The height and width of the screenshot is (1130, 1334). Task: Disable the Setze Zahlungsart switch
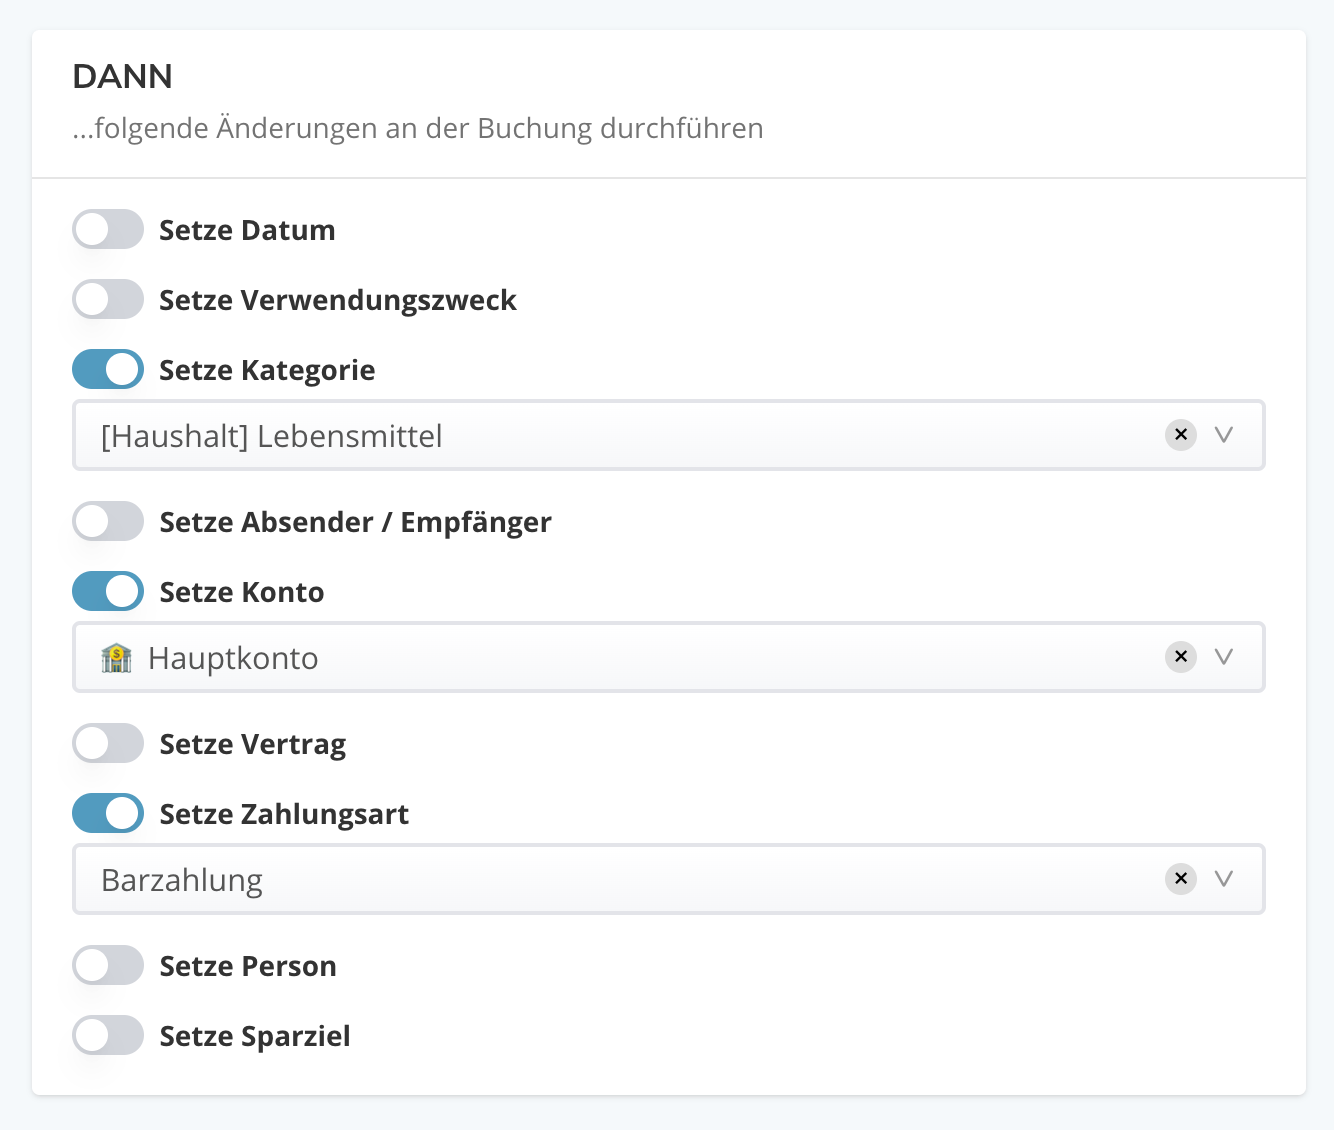[x=108, y=814]
